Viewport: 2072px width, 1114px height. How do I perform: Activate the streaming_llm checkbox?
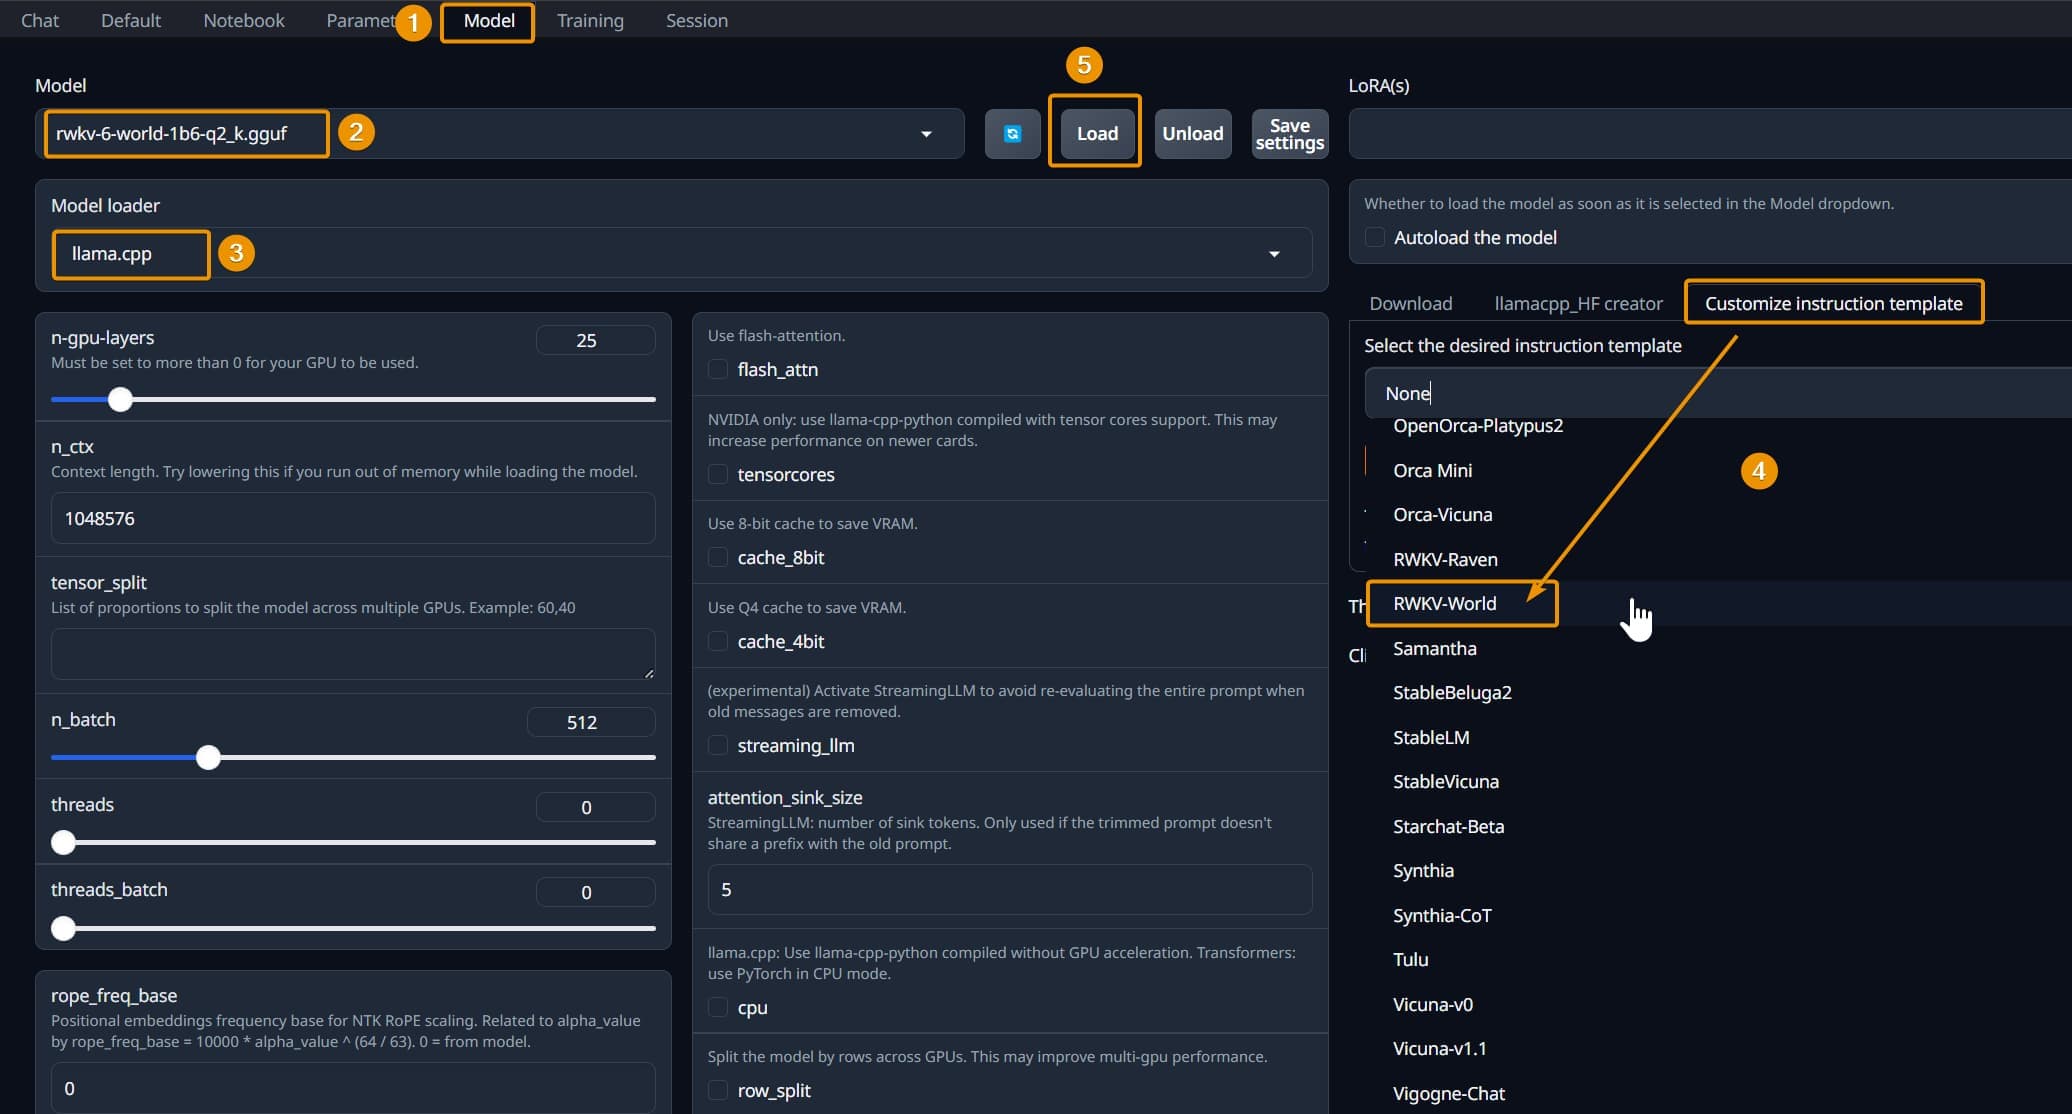tap(718, 745)
